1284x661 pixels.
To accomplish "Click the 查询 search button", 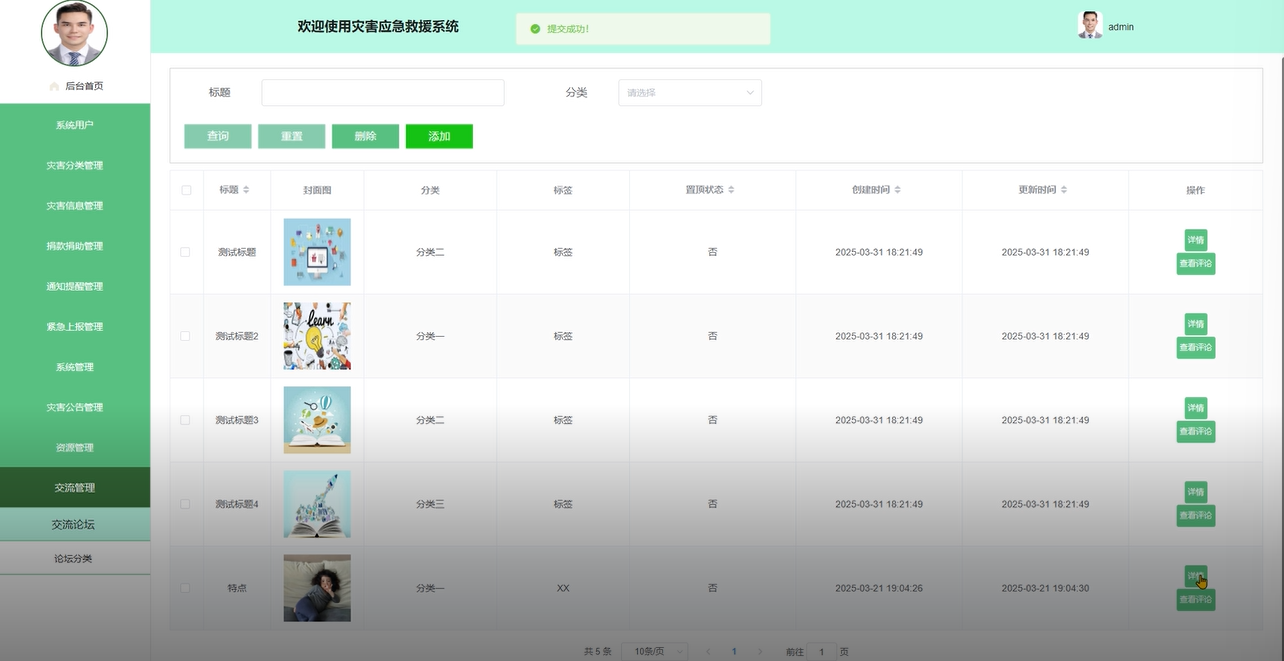I will pos(218,136).
